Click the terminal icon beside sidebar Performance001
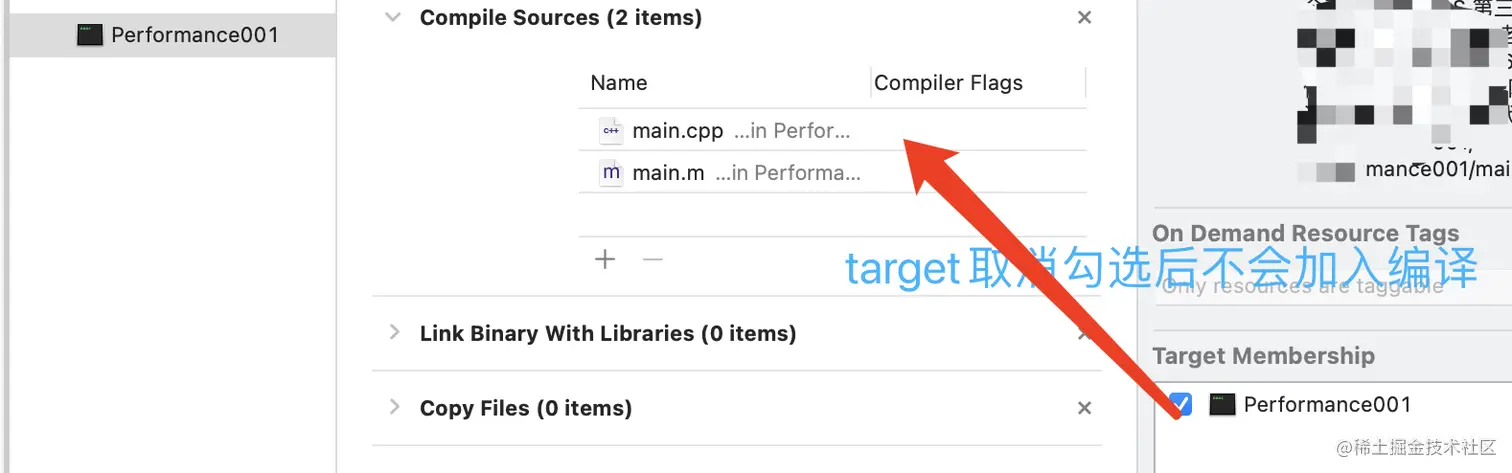The image size is (1512, 473). point(90,35)
